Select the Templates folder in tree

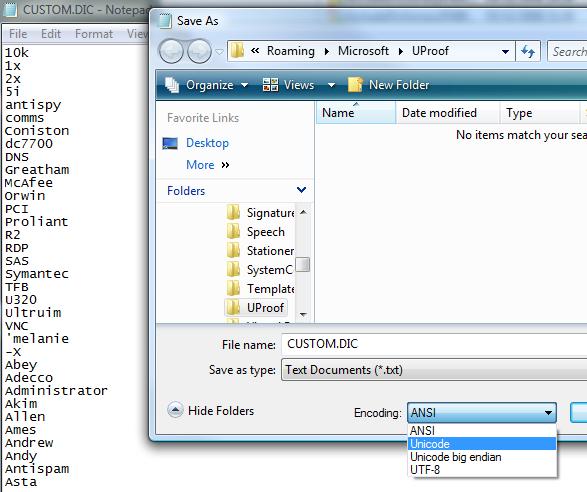click(261, 289)
